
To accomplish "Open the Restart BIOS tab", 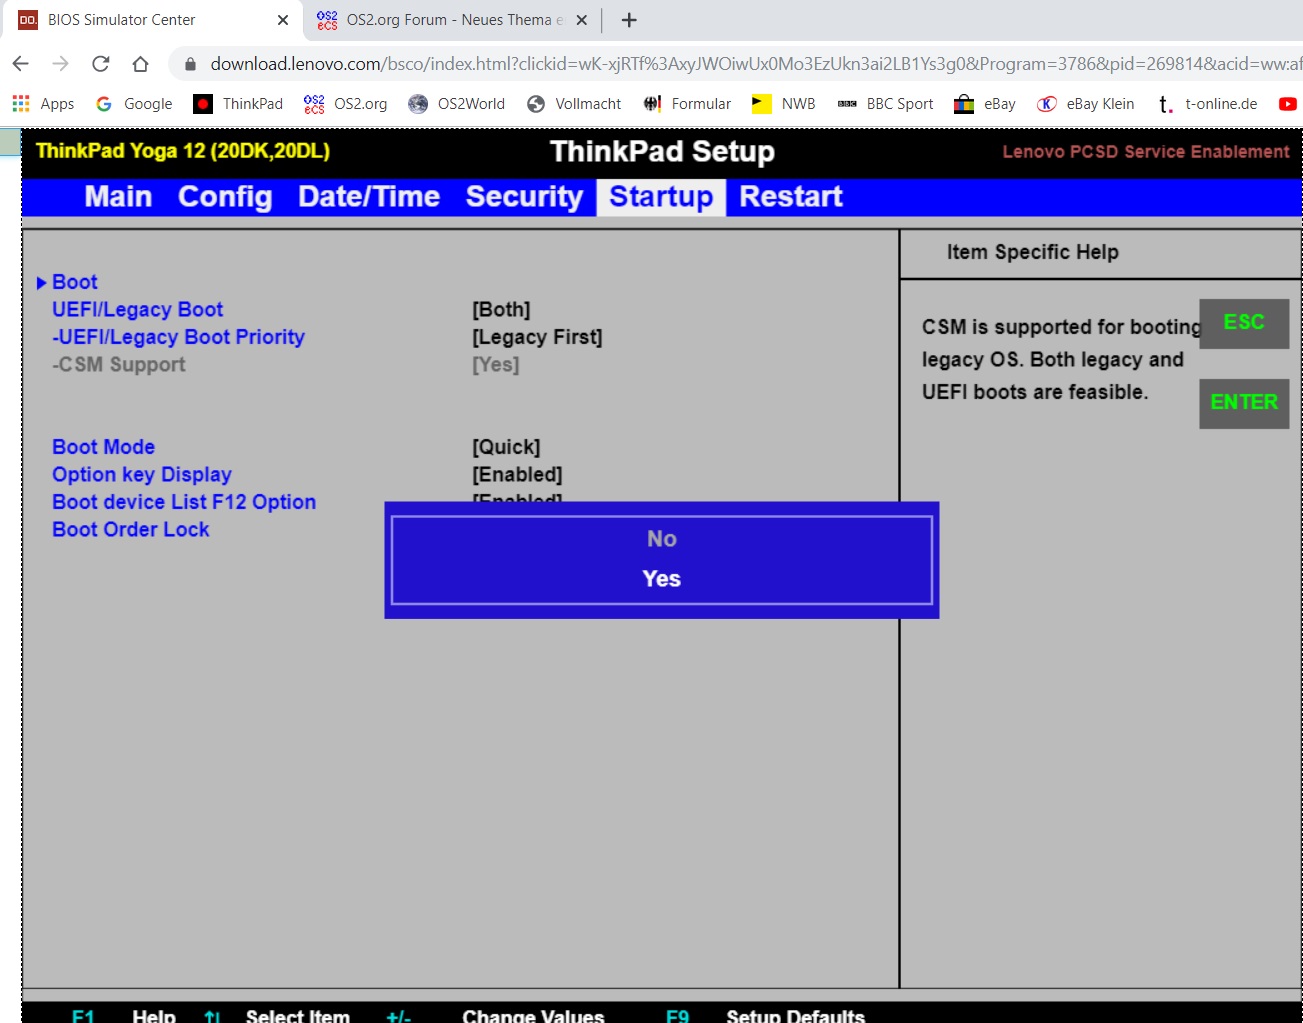I will (791, 197).
